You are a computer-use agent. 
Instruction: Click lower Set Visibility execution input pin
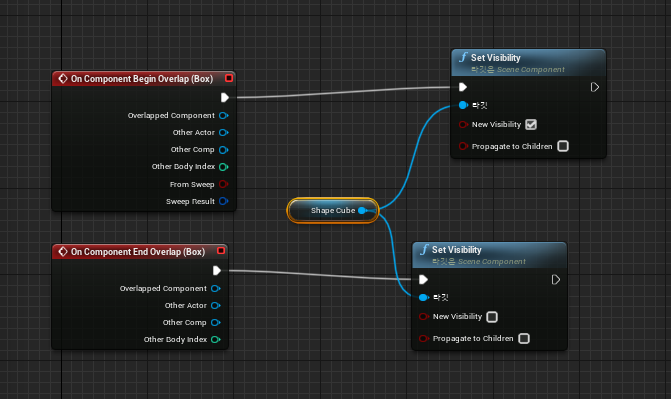point(423,280)
